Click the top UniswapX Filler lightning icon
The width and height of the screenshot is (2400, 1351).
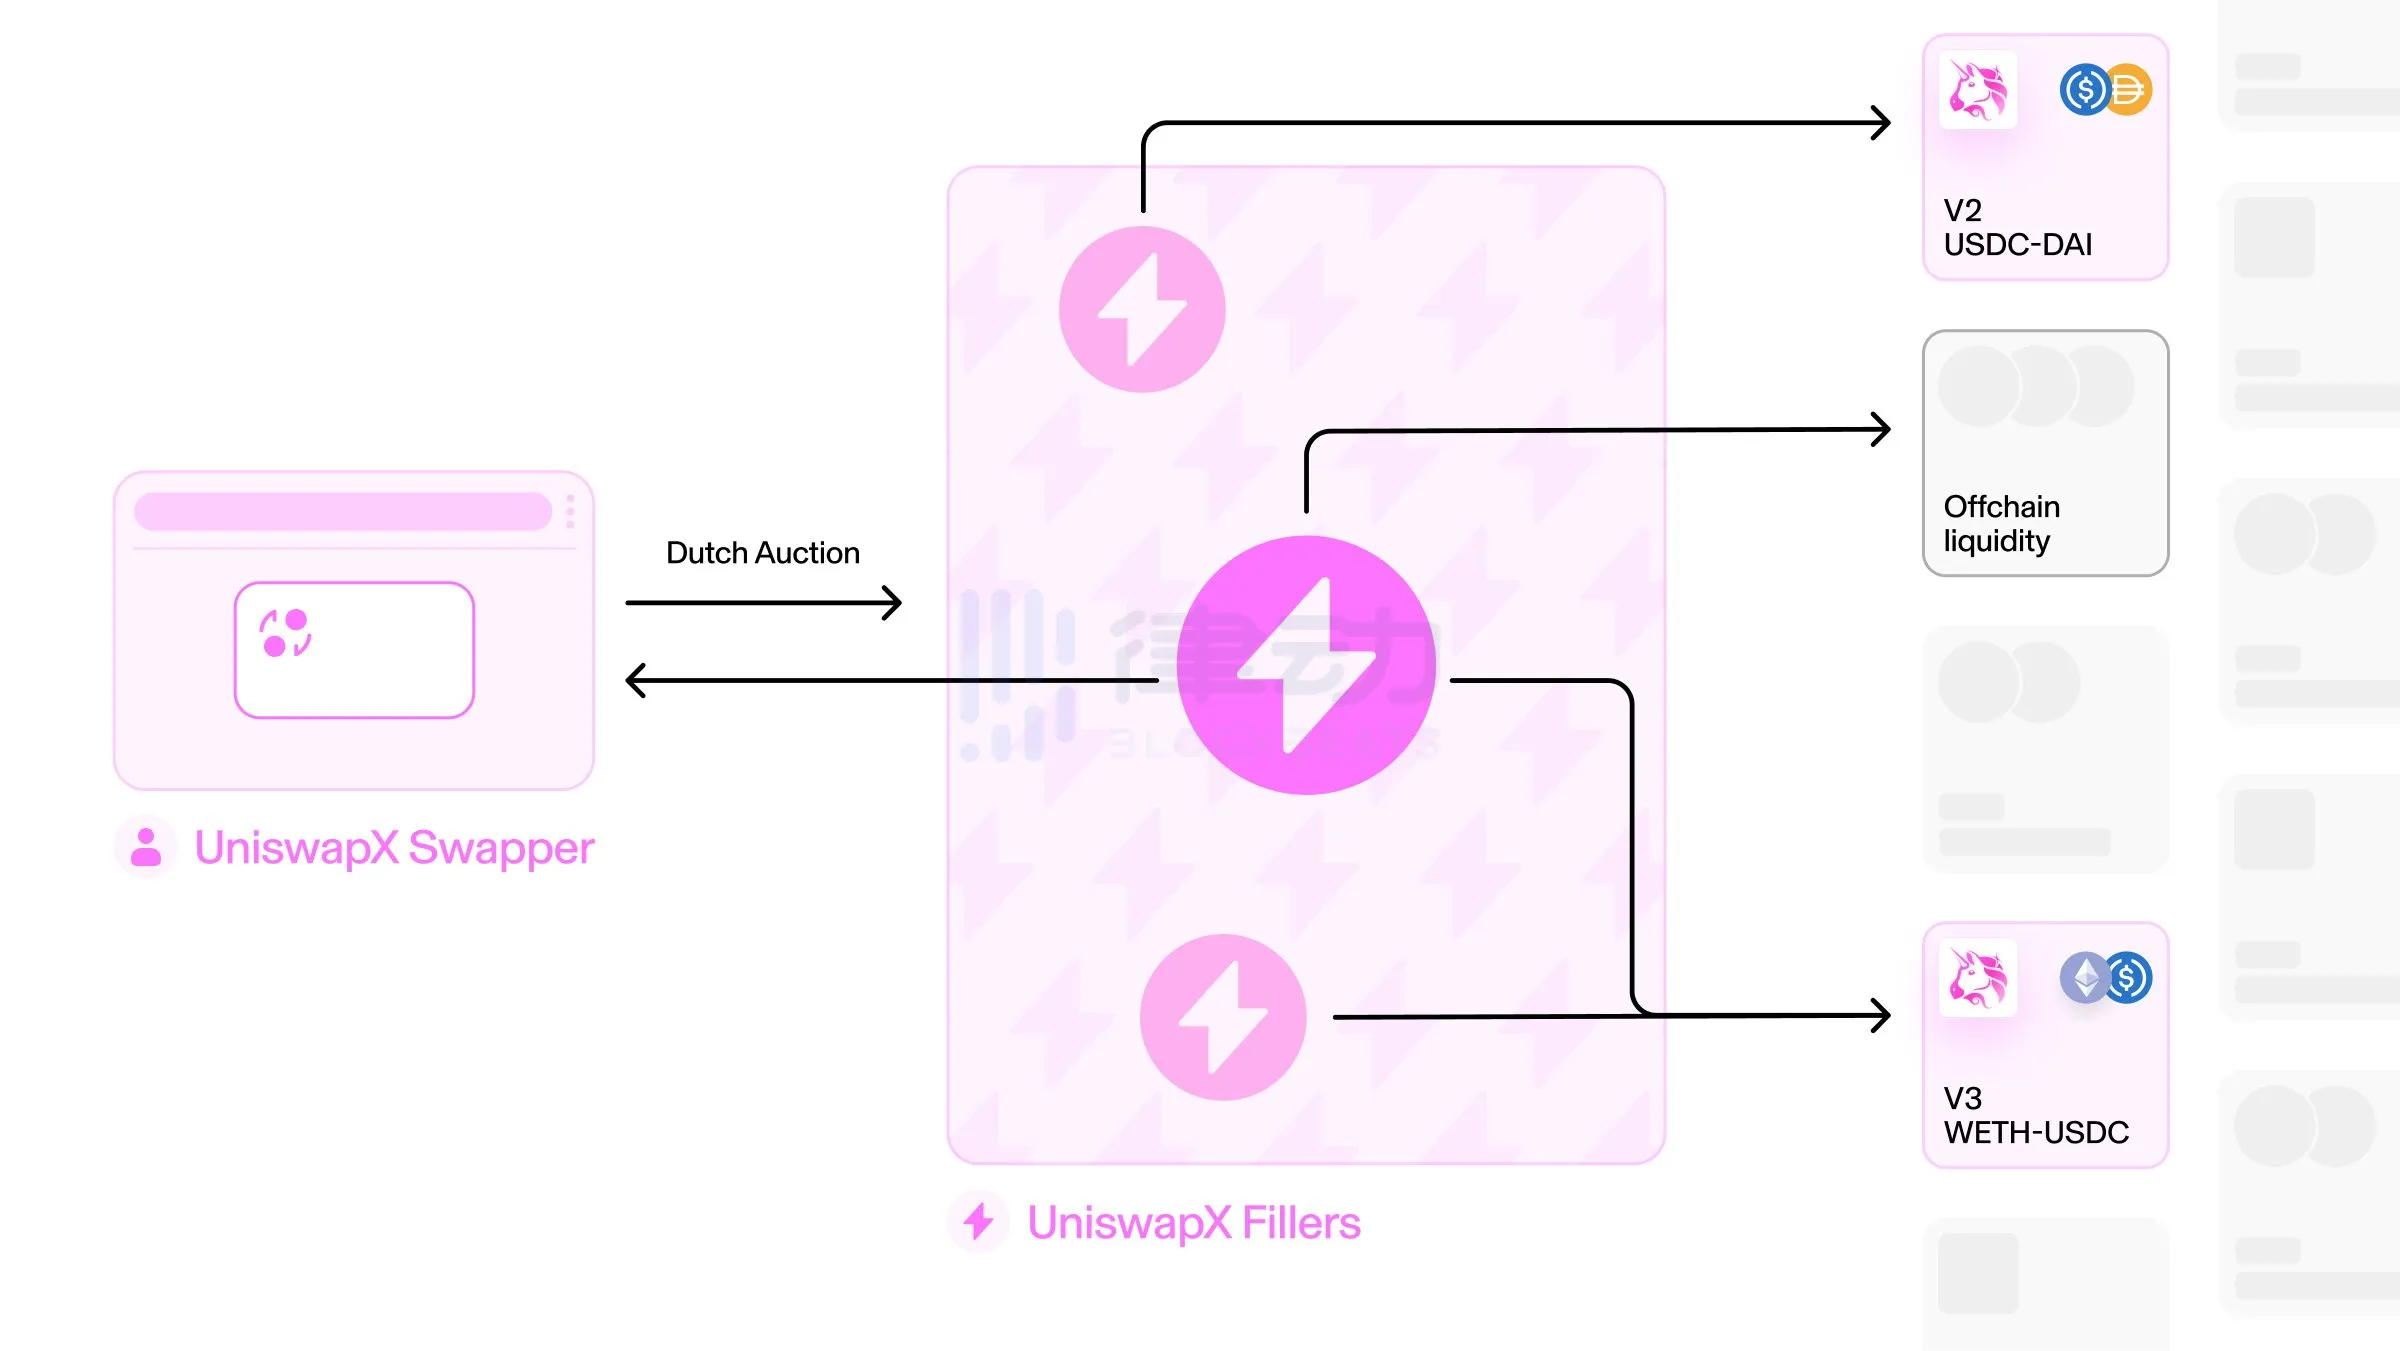coord(1142,305)
